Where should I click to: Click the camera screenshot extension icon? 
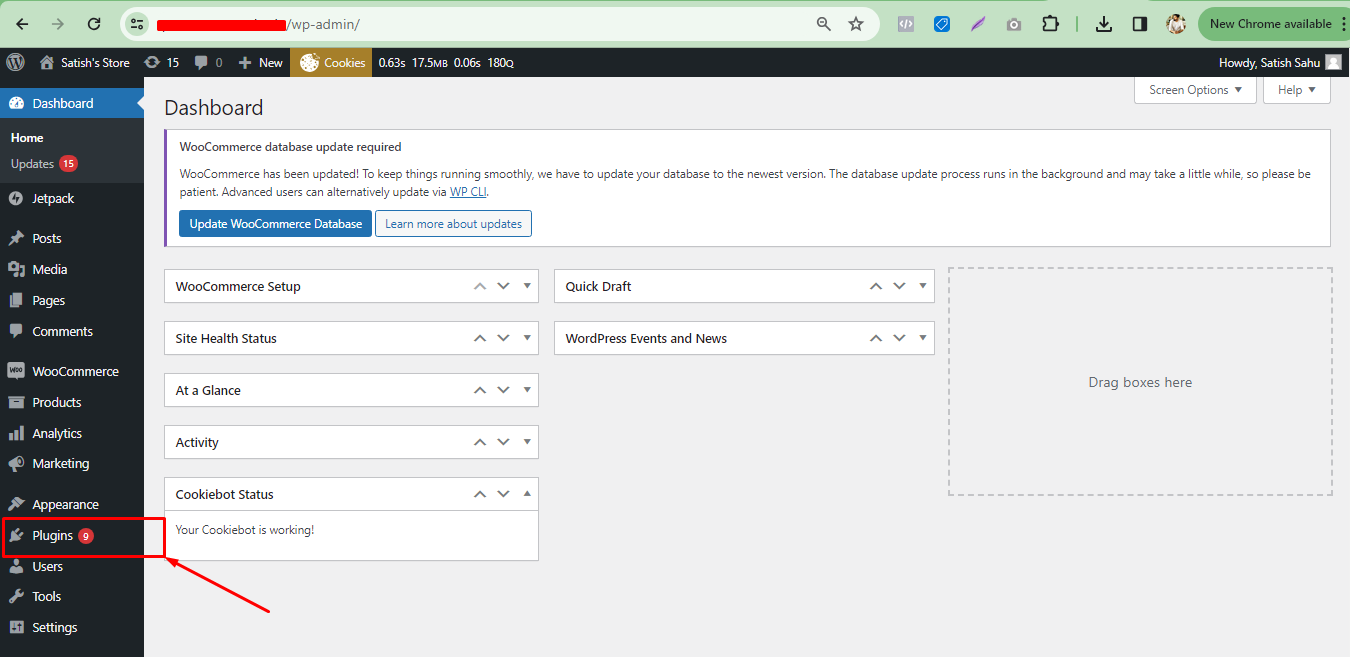coord(1014,24)
